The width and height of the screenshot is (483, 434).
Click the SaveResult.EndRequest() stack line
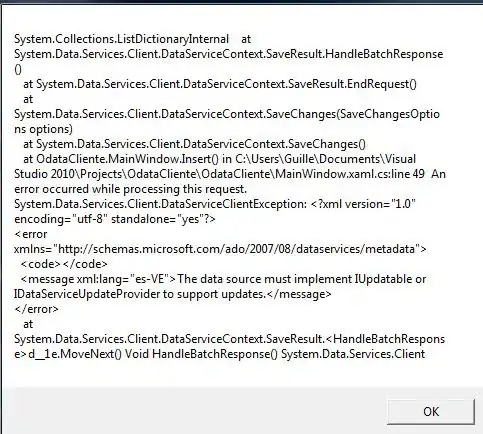tap(220, 84)
